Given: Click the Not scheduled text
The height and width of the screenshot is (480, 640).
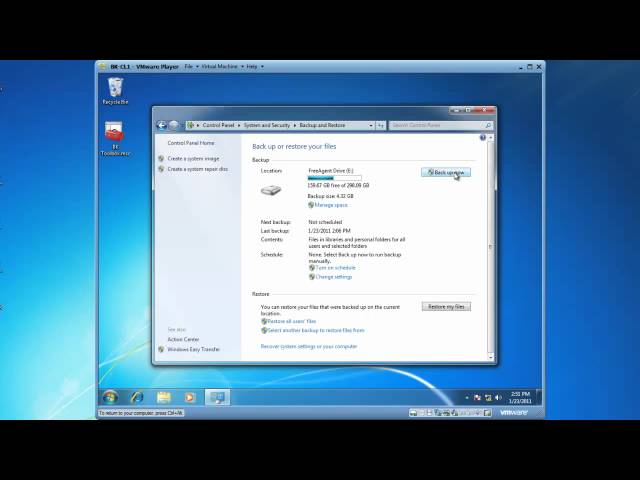Looking at the screenshot, I should click(325, 222).
